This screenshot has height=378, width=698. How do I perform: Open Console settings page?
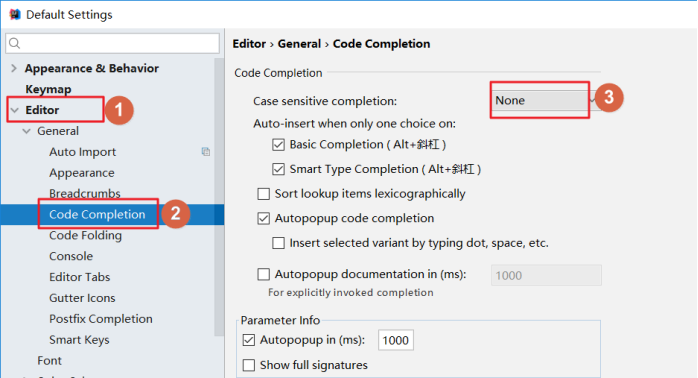(x=71, y=256)
